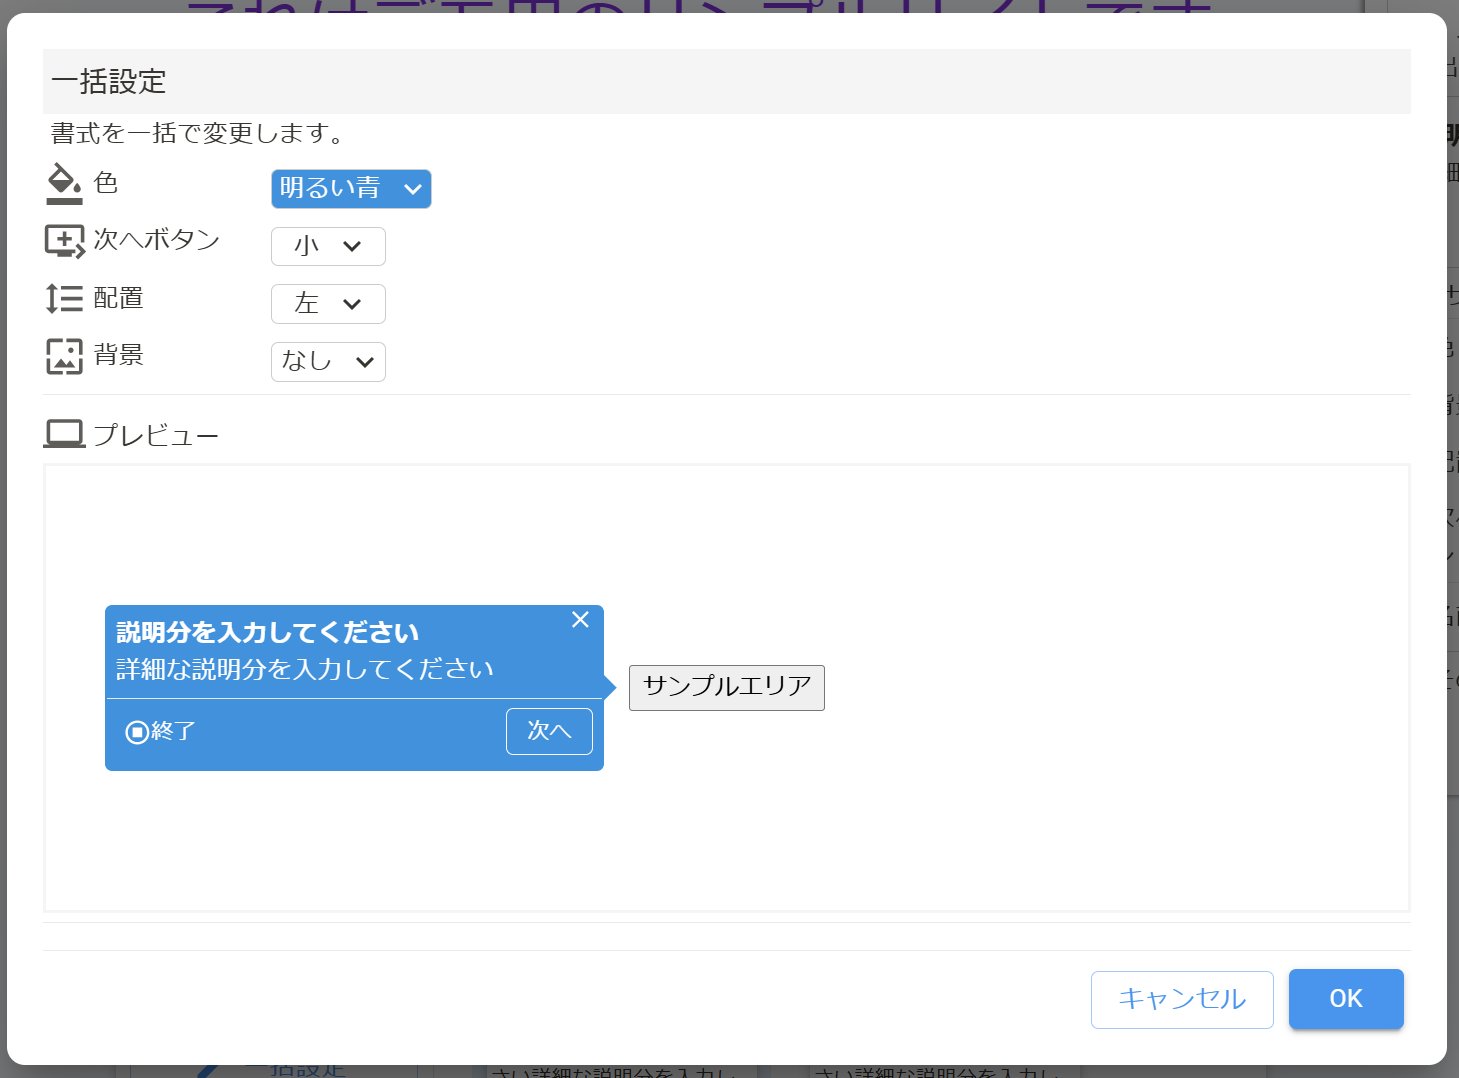Viewport: 1459px width, 1078px height.
Task: Click the キャンセル button
Action: click(x=1182, y=999)
